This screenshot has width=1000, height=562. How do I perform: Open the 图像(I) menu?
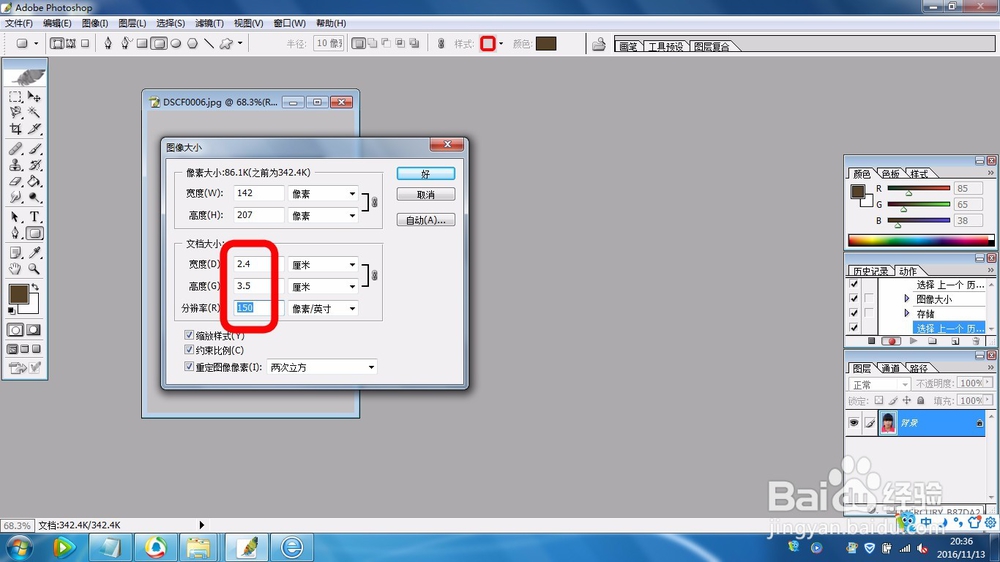click(x=95, y=23)
